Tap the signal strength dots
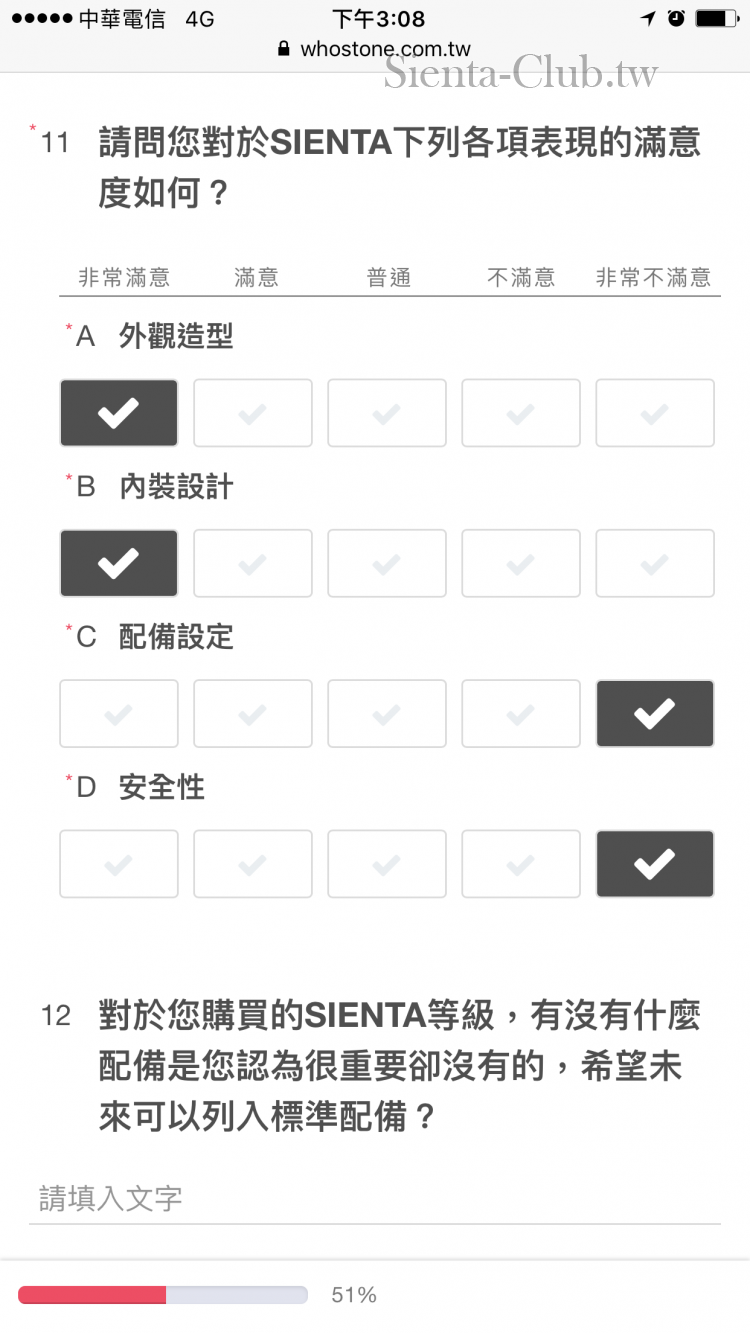This screenshot has width=750, height=1333. click(39, 19)
